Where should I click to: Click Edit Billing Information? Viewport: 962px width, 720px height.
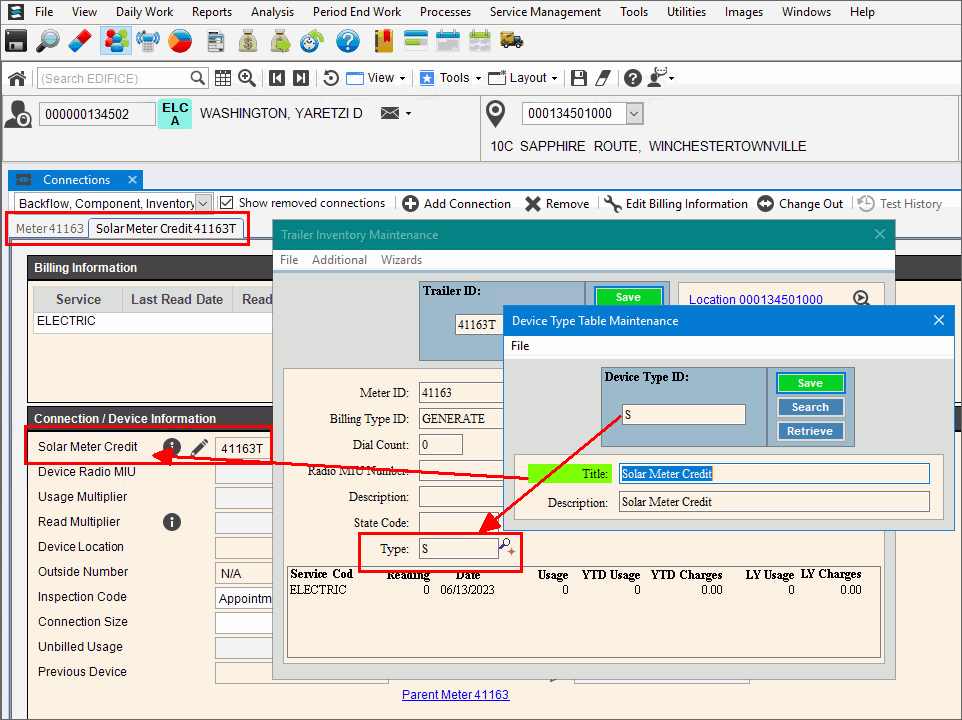pos(675,204)
